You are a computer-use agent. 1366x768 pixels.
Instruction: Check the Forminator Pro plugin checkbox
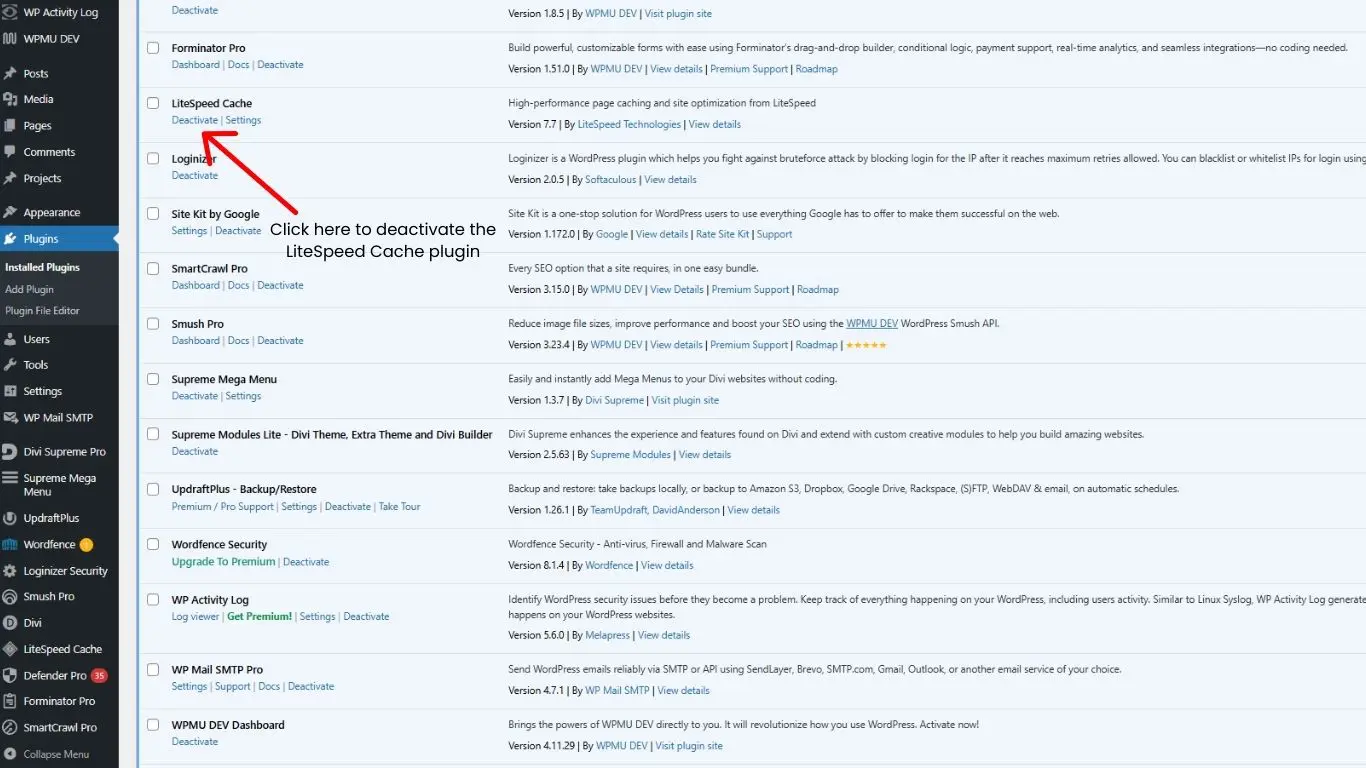click(153, 47)
